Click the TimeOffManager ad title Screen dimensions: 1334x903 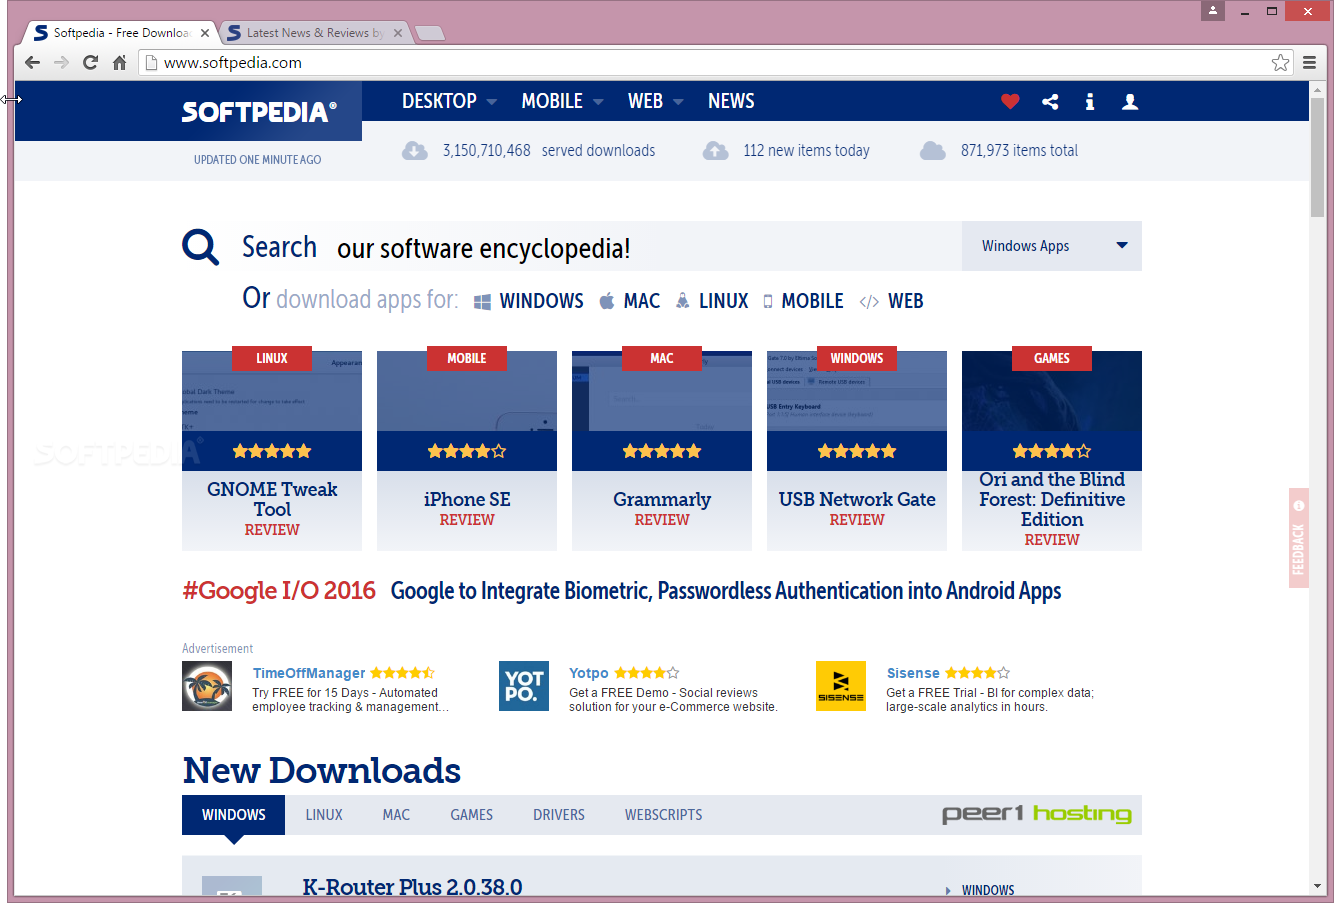click(309, 673)
